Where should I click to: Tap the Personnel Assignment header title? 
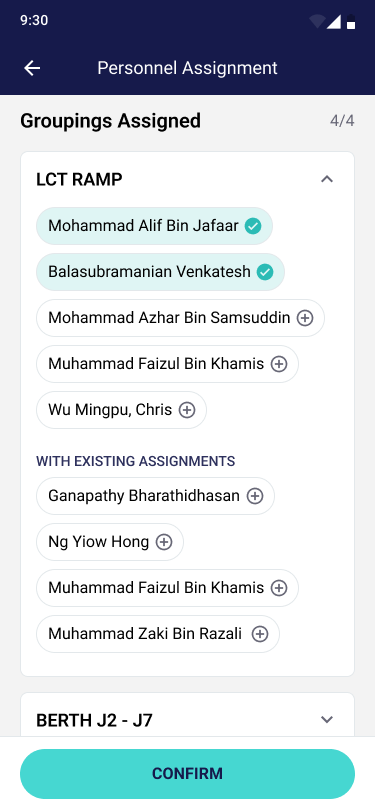click(188, 68)
